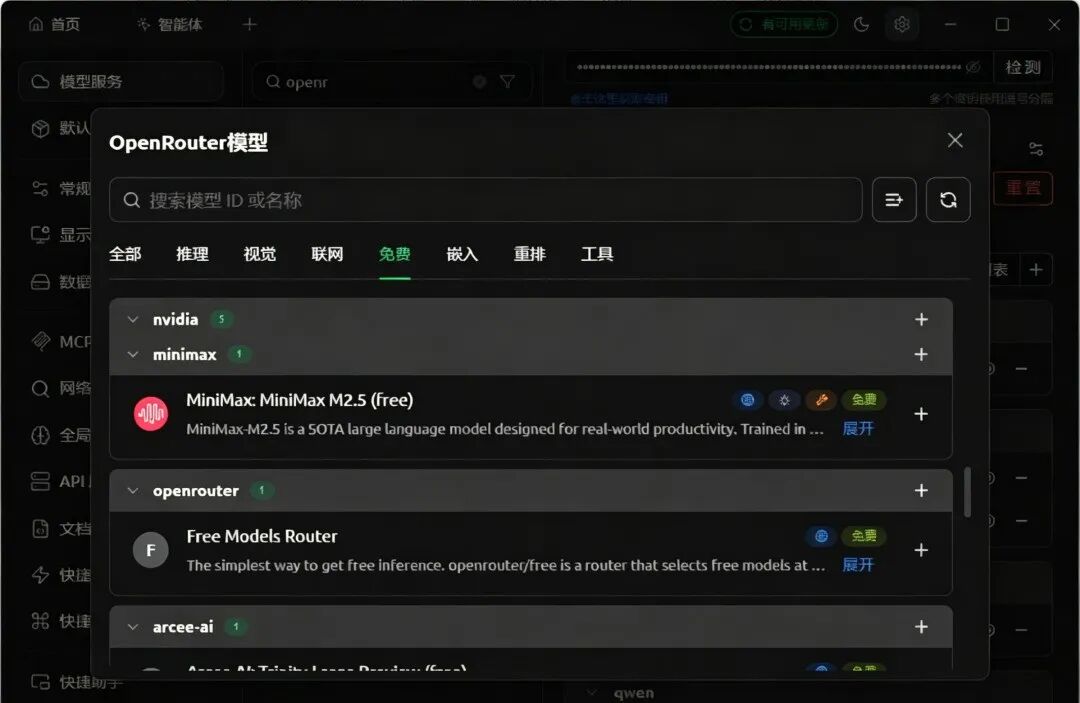Click the Free Models Router F avatar

point(151,550)
